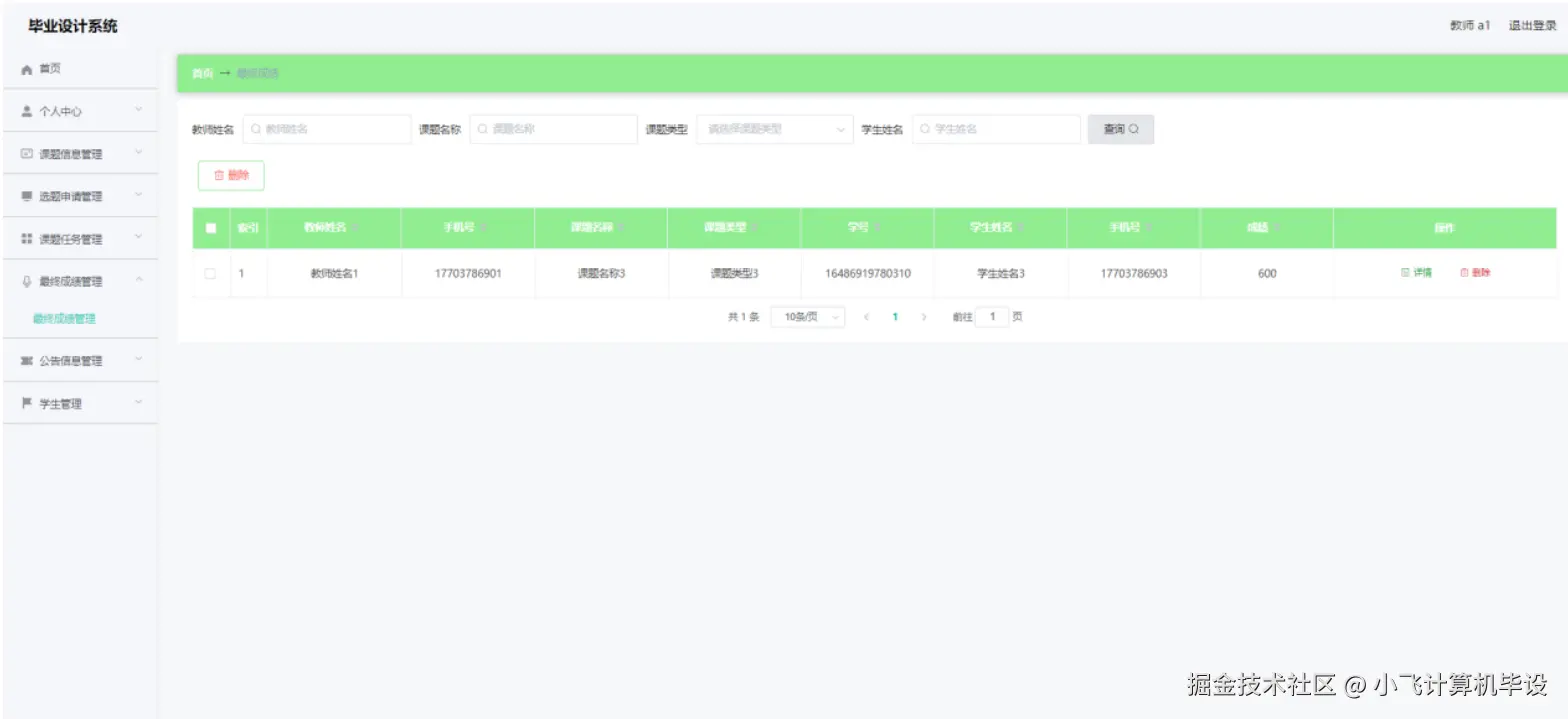Click the outlined 删除 batch delete button
The width and height of the screenshot is (1568, 719).
click(231, 175)
